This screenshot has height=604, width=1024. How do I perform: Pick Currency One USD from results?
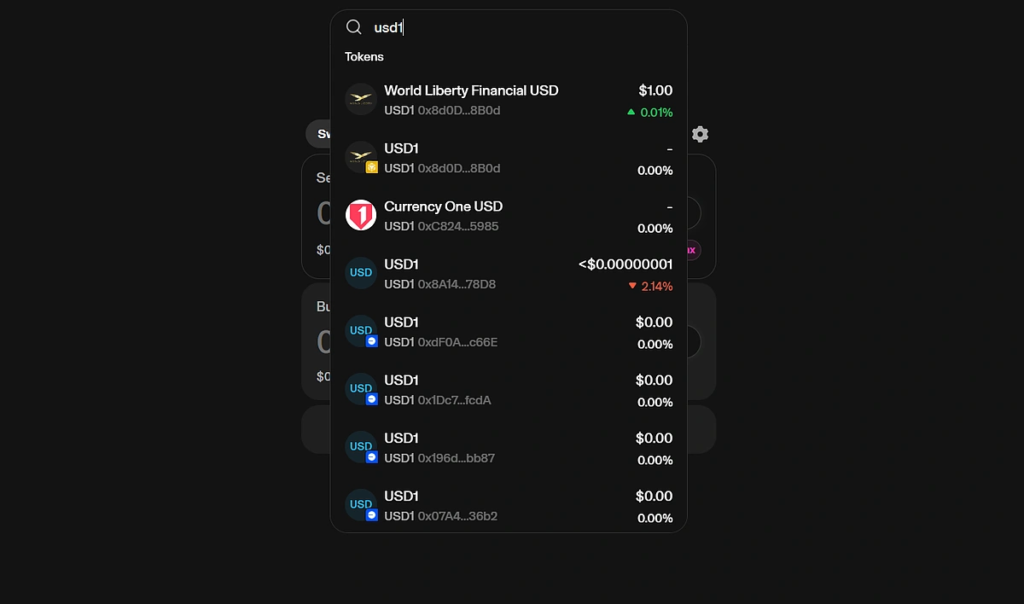(x=509, y=215)
